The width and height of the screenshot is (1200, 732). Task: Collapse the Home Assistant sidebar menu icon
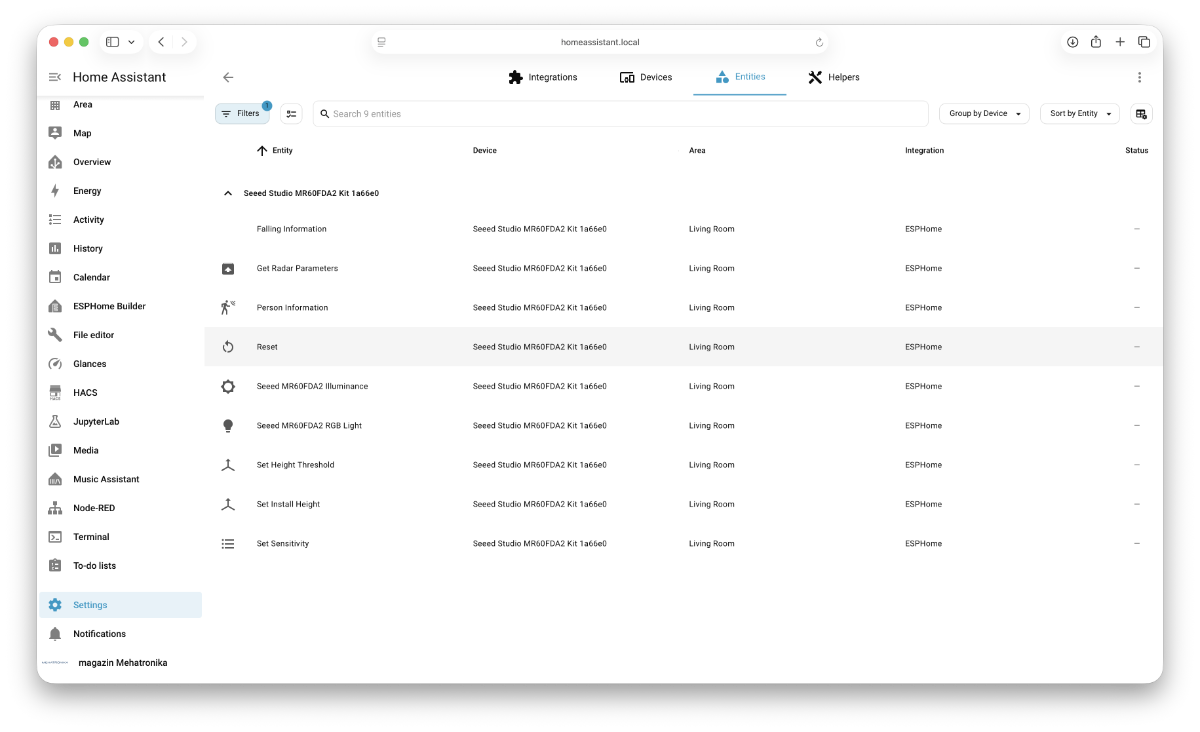click(x=55, y=77)
